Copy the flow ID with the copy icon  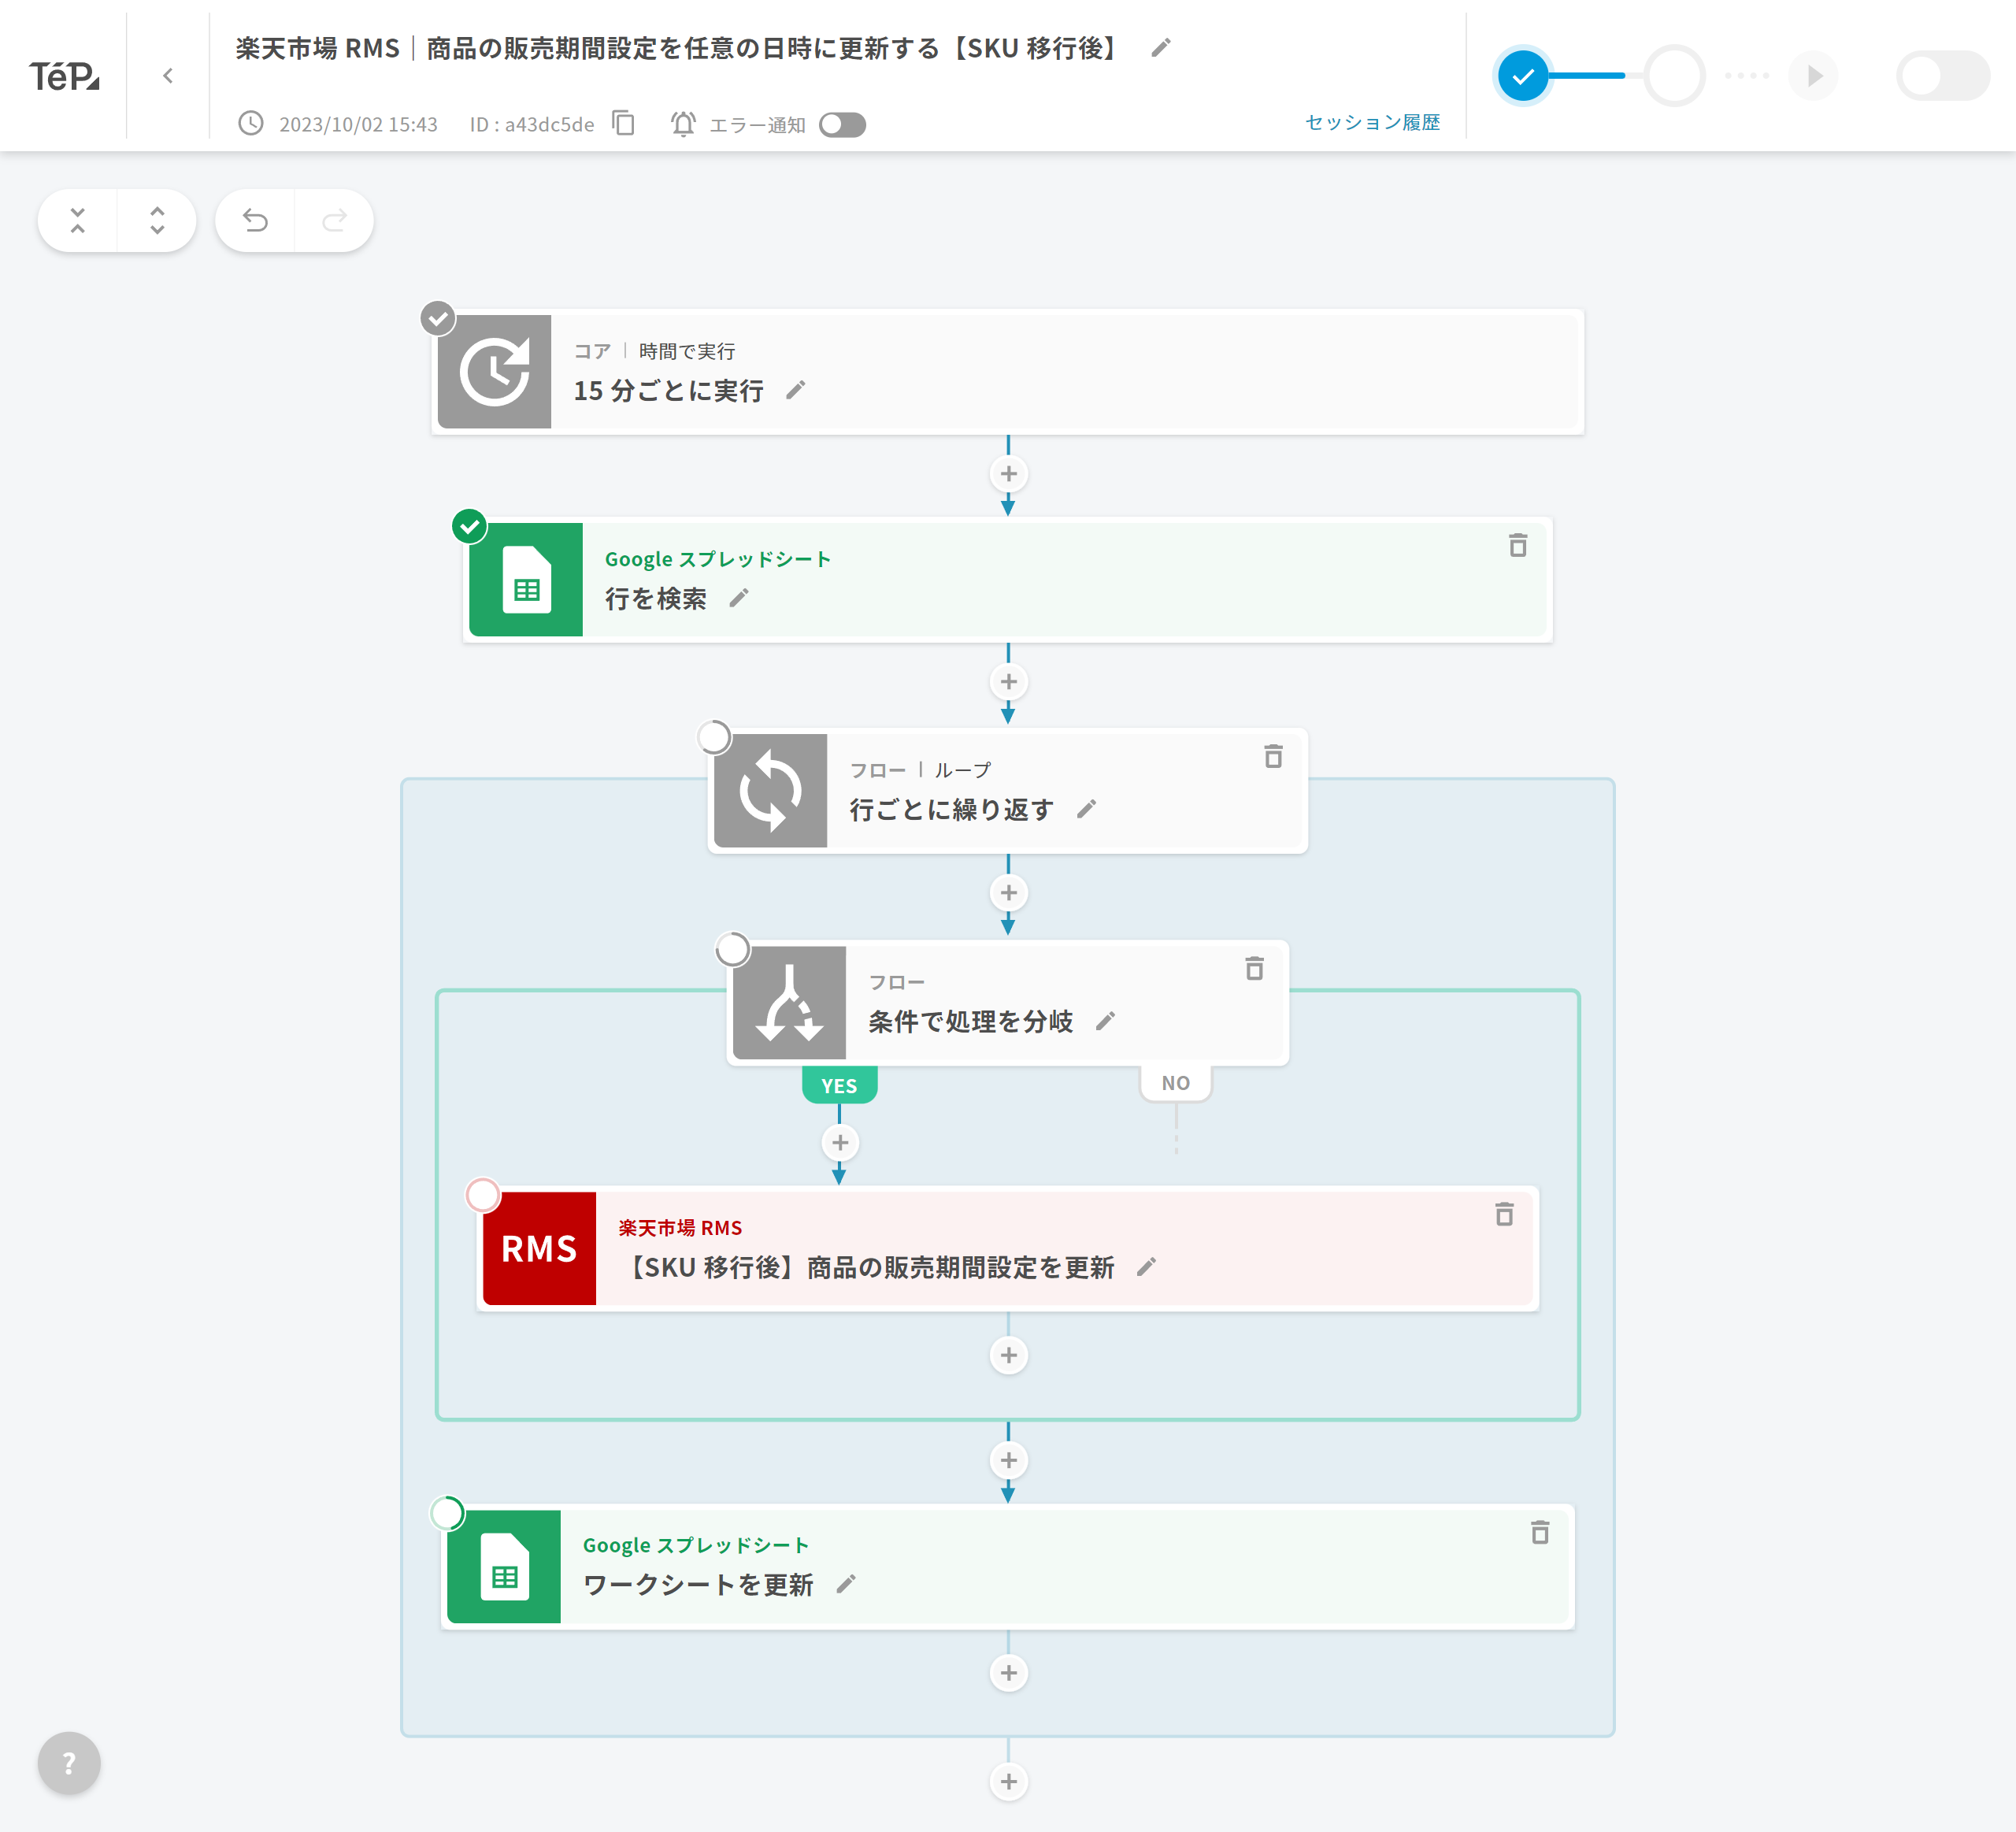click(623, 123)
